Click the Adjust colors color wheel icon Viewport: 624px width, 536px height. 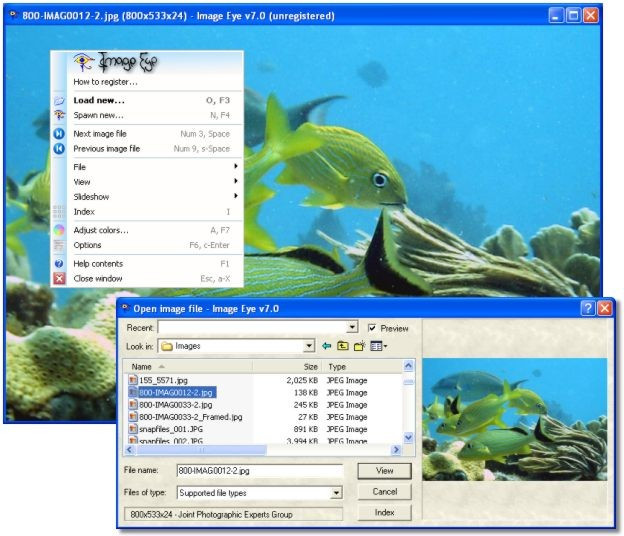pos(59,230)
